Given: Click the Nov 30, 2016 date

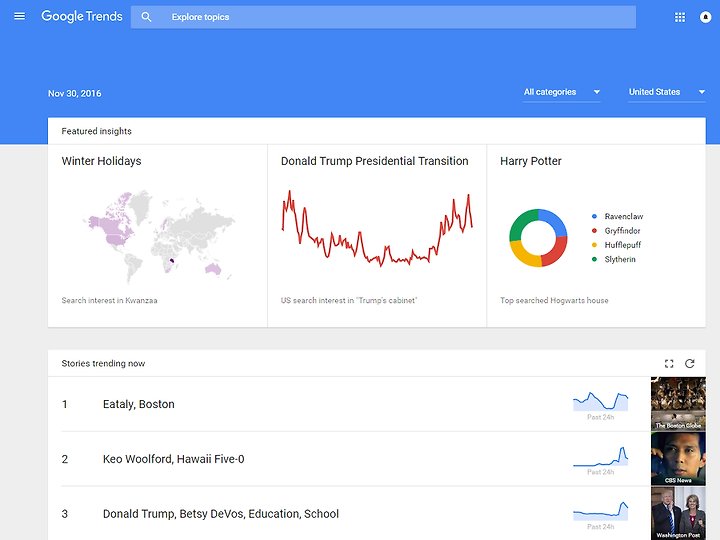Looking at the screenshot, I should [x=74, y=94].
